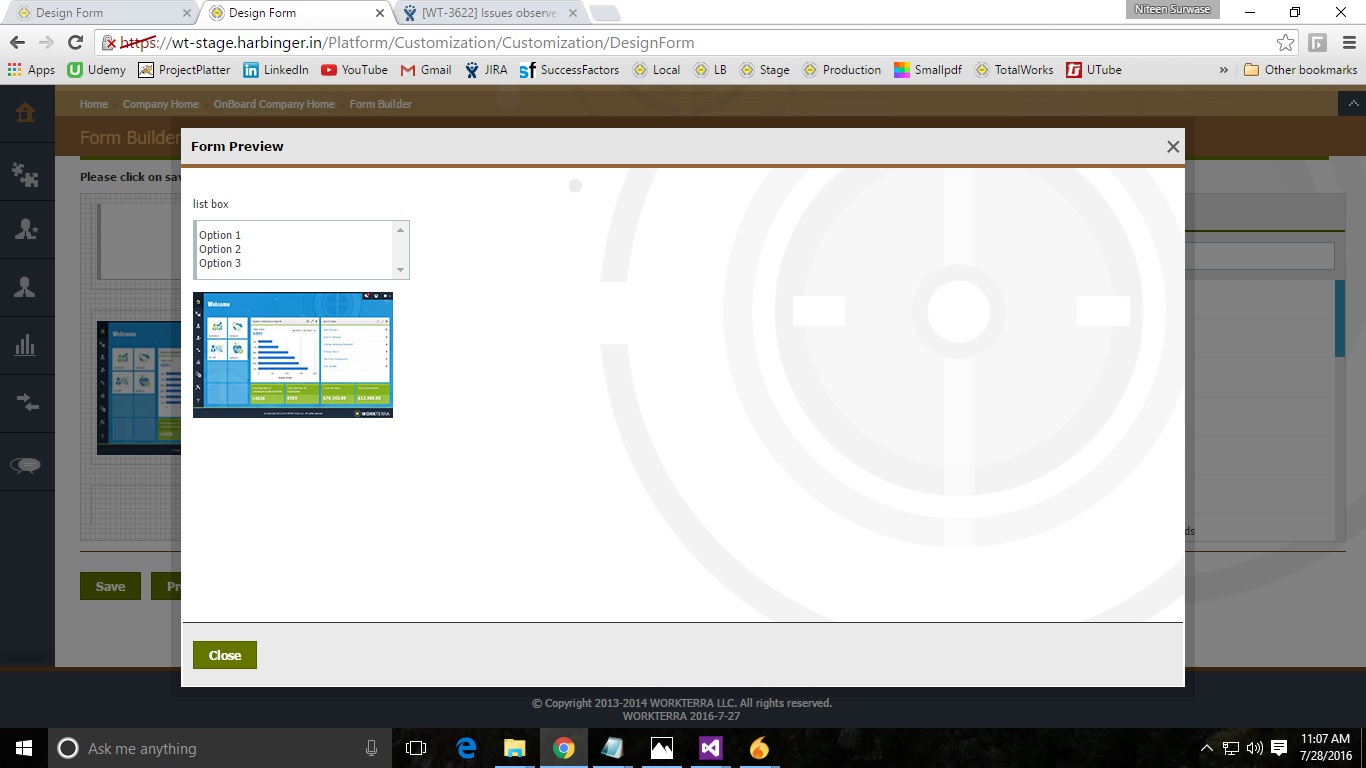Screen dimensions: 1366x768
Task: Open Chrome menu hamburger icon
Action: pos(1348,43)
